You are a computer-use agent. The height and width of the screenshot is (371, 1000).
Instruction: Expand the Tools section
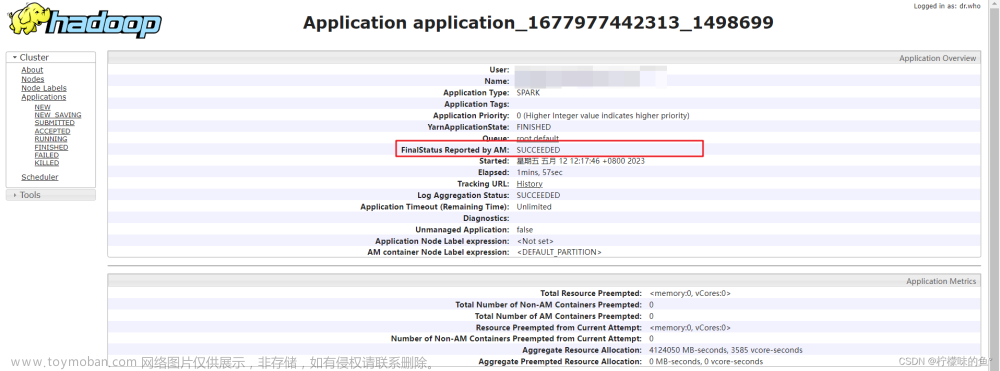point(50,195)
